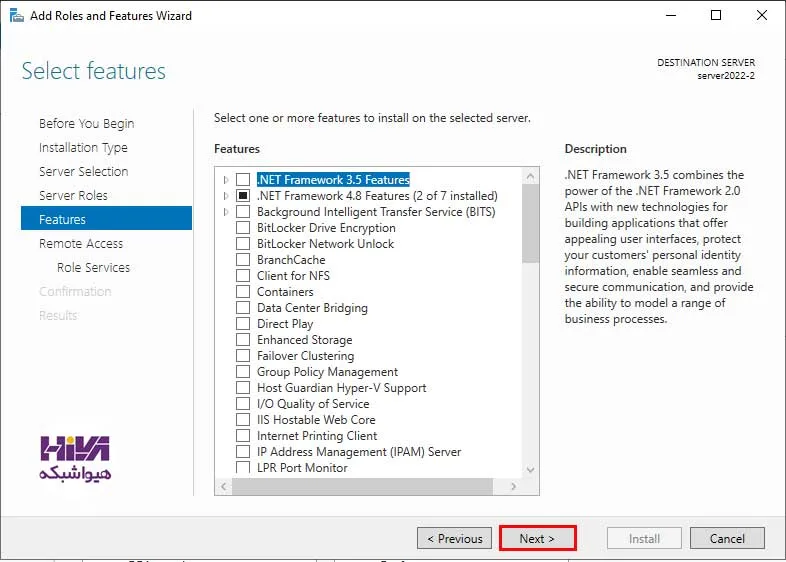Select the Features step in sidebar
The width and height of the screenshot is (786, 562).
point(106,218)
